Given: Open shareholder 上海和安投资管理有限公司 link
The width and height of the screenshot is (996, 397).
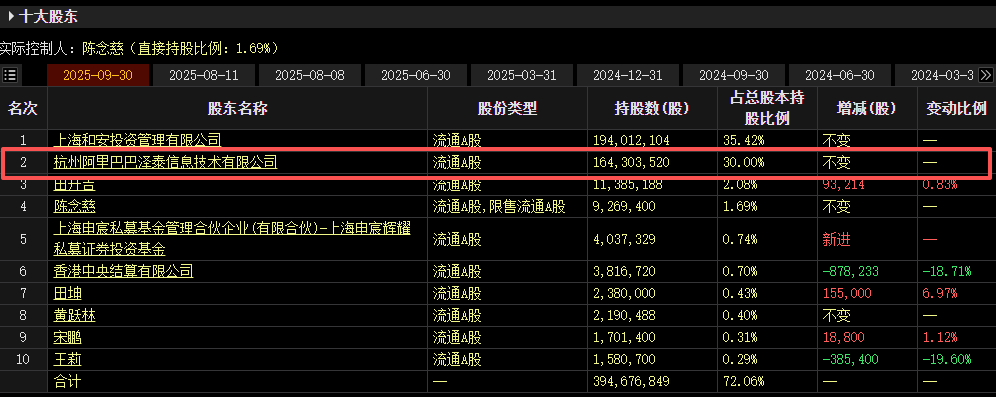Looking at the screenshot, I should [x=137, y=140].
